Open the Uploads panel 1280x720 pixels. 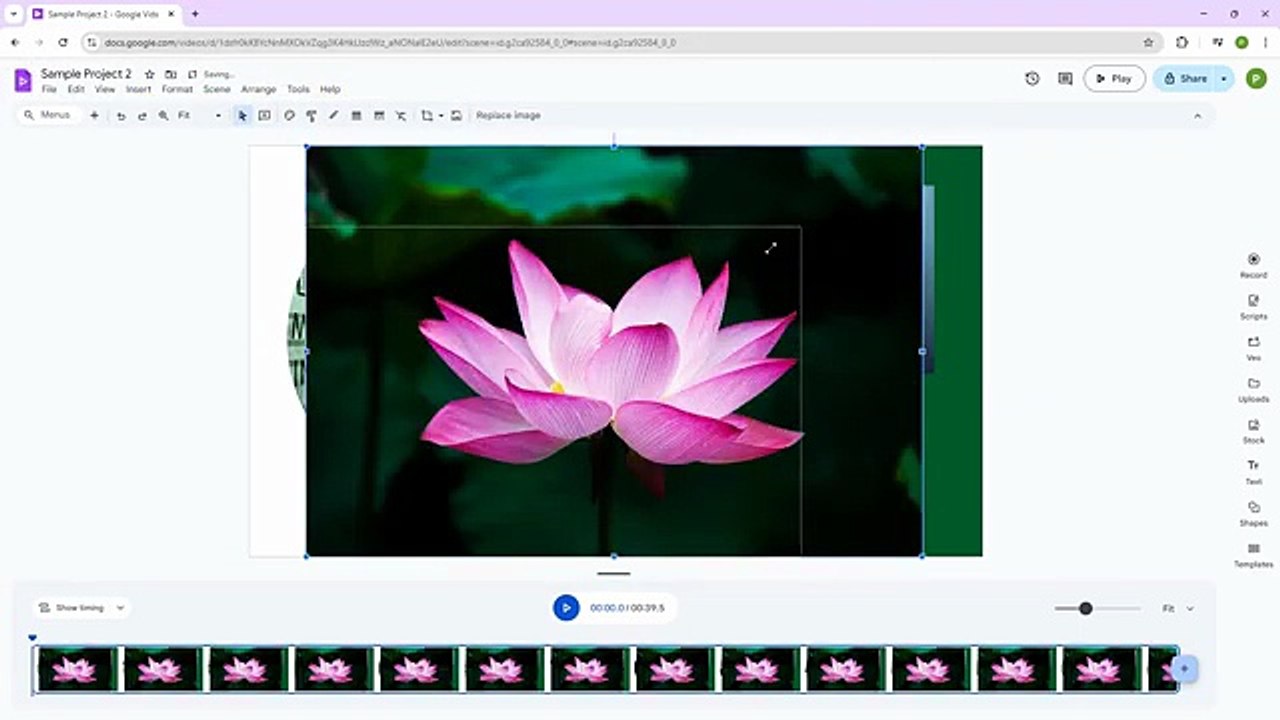(x=1253, y=389)
